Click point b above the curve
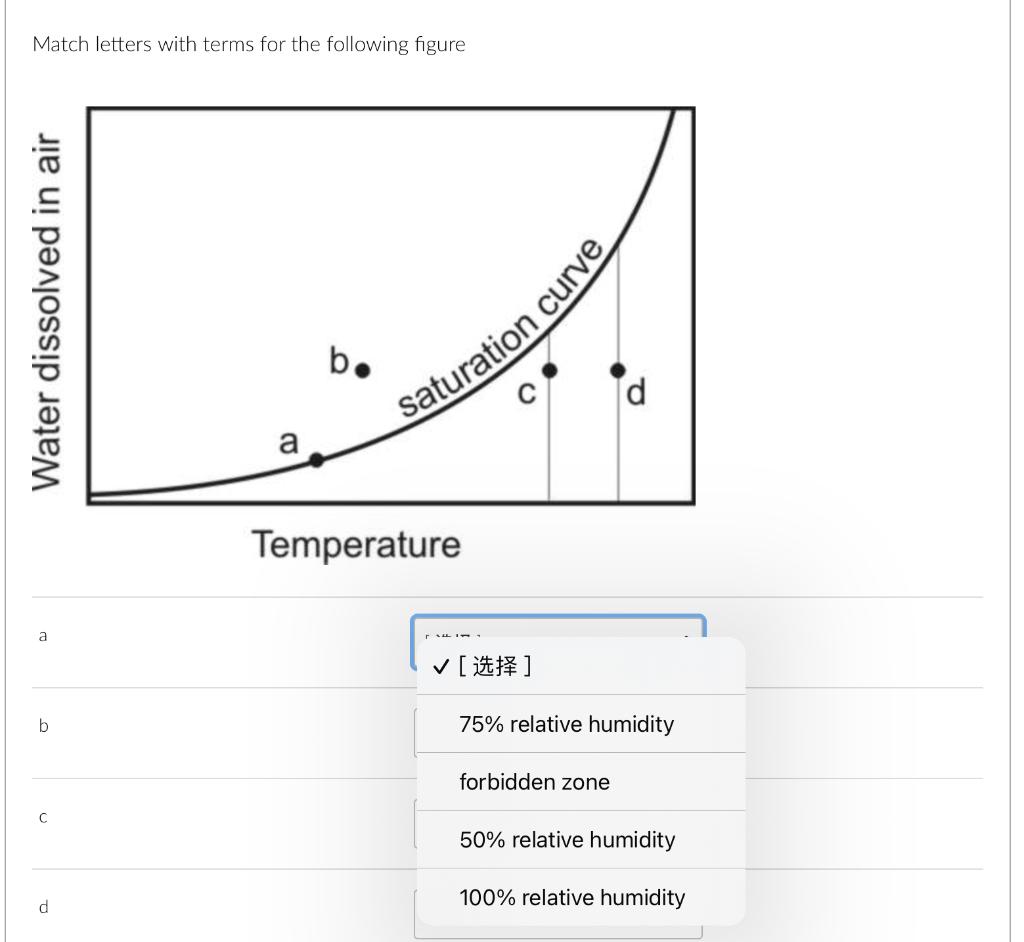This screenshot has height=942, width=1024. click(x=362, y=370)
